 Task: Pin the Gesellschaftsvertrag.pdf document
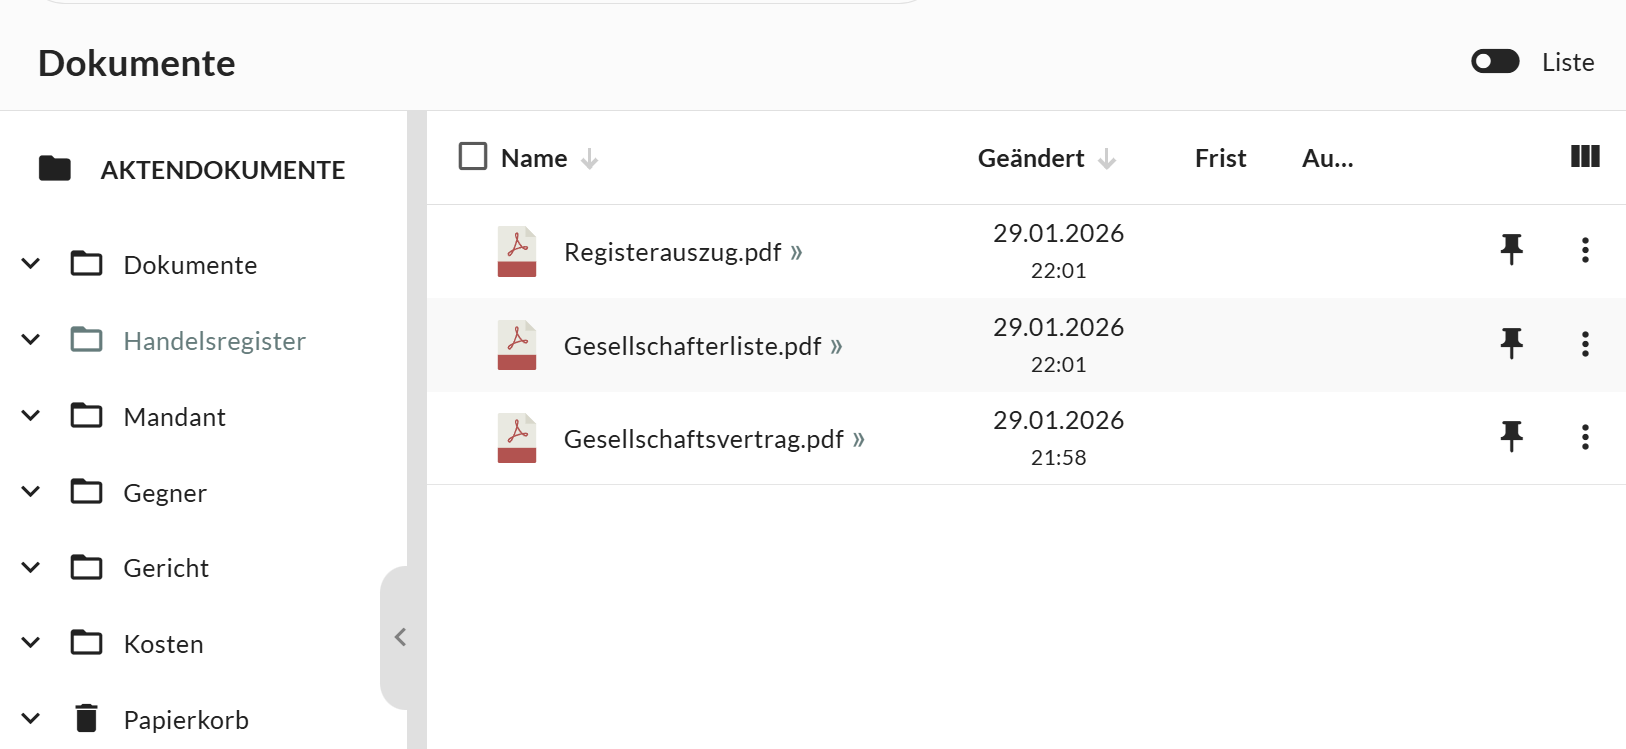[1511, 436]
